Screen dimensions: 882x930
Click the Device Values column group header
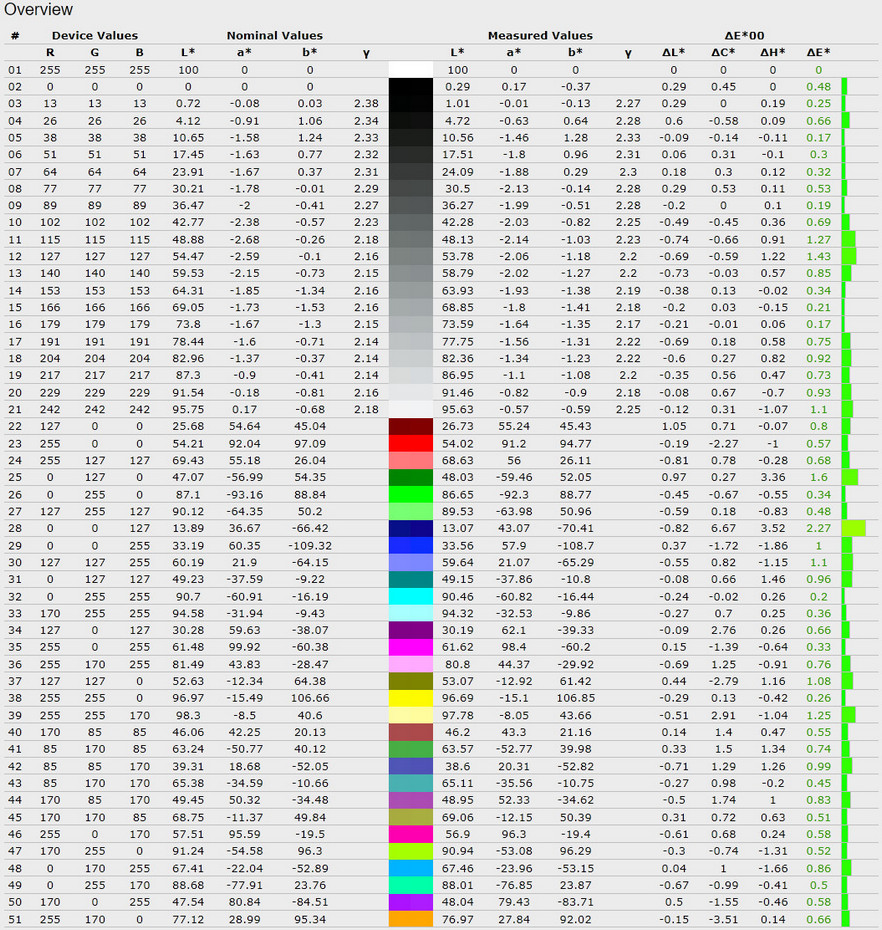click(x=94, y=35)
